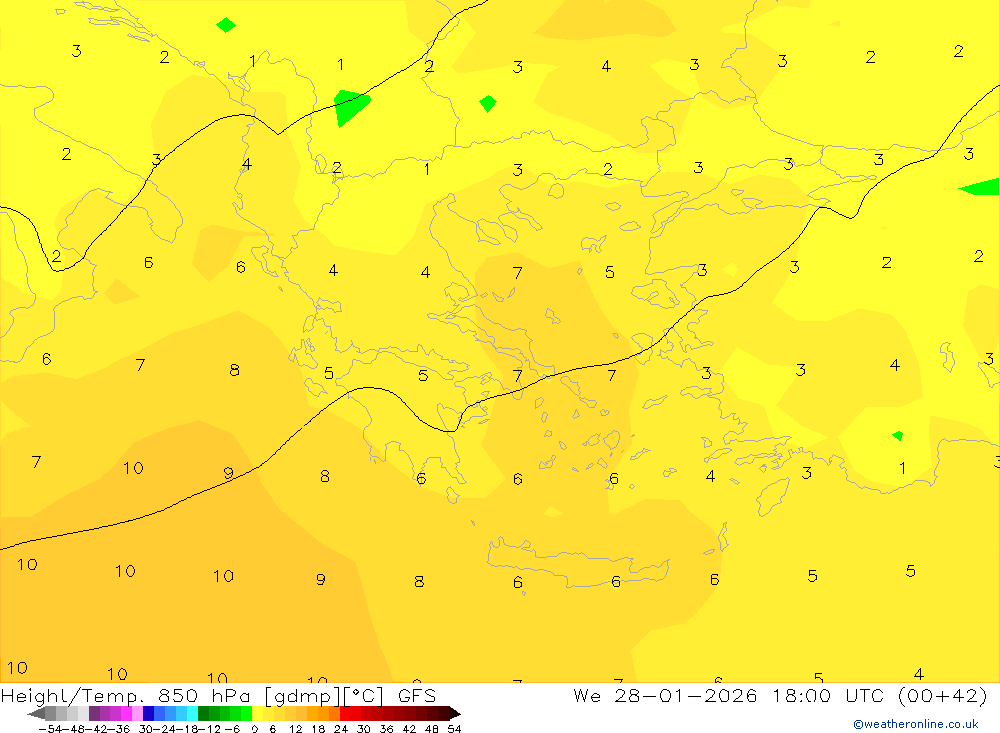1000x733 pixels.
Task: Click the '54' label at scale end
Action: [454, 729]
